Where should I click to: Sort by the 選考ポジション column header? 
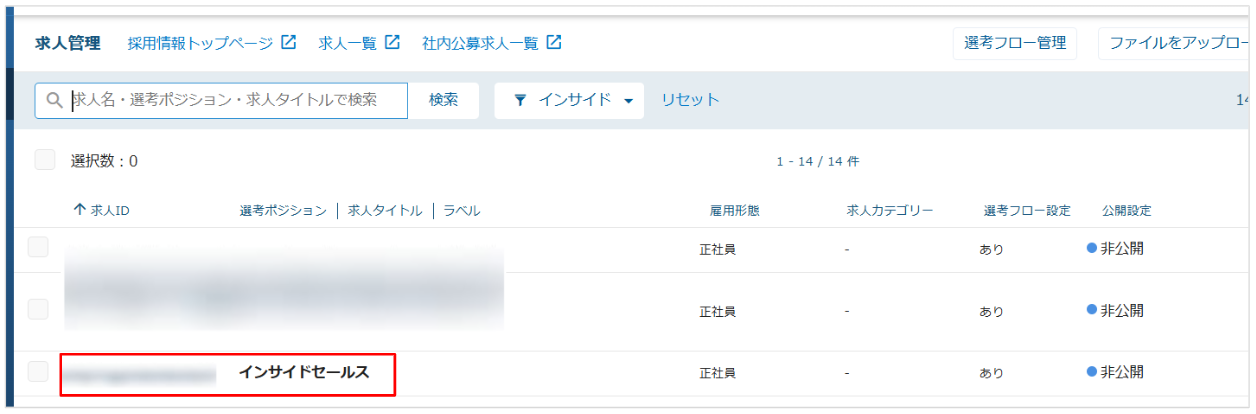(283, 211)
